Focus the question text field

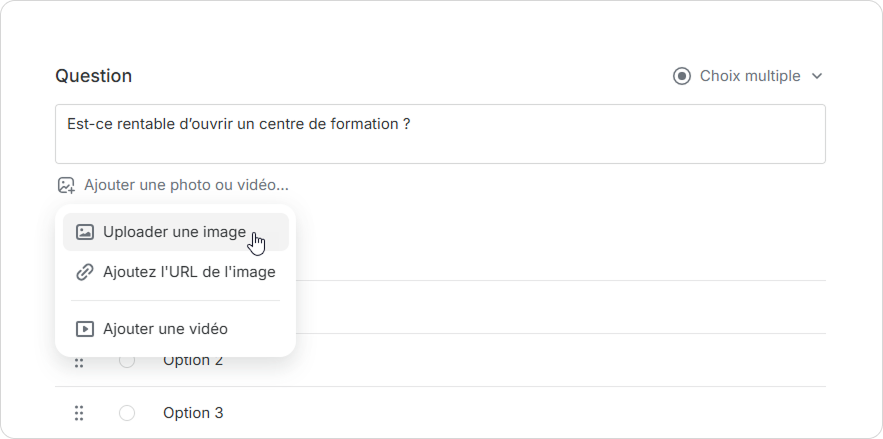tap(440, 134)
